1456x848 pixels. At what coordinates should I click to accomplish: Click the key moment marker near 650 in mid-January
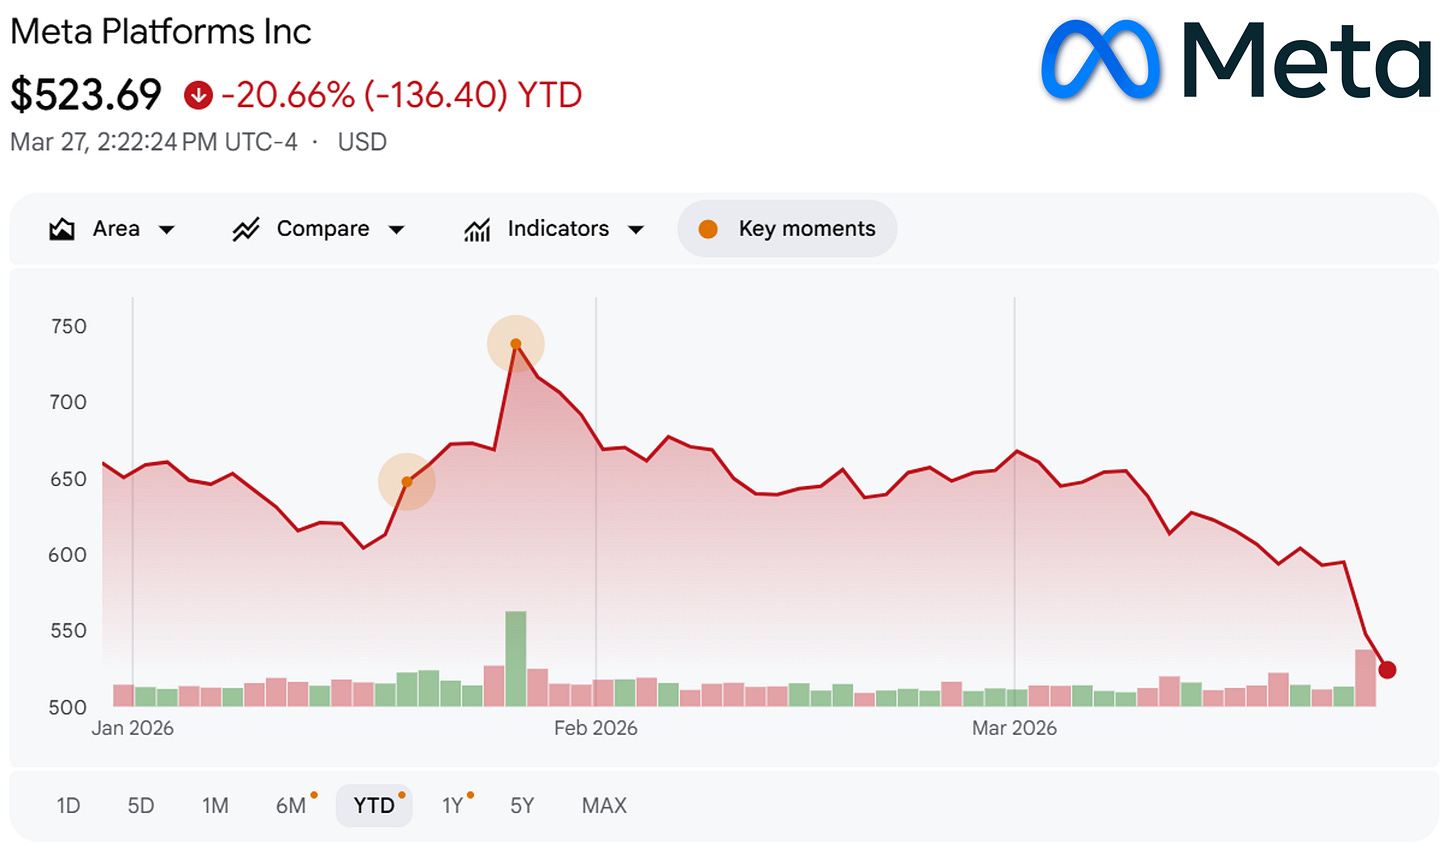(407, 482)
